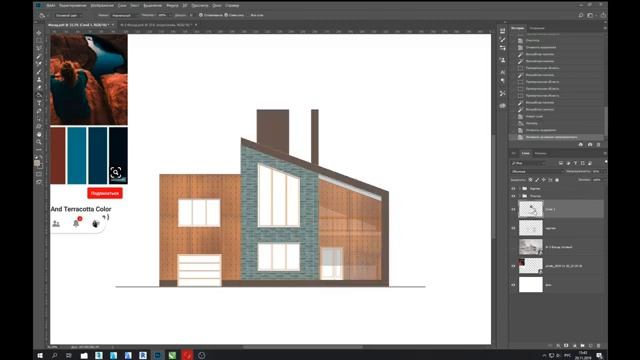Switch to the История panel tab
Viewport: 640px width, 360px height.
pos(518,28)
